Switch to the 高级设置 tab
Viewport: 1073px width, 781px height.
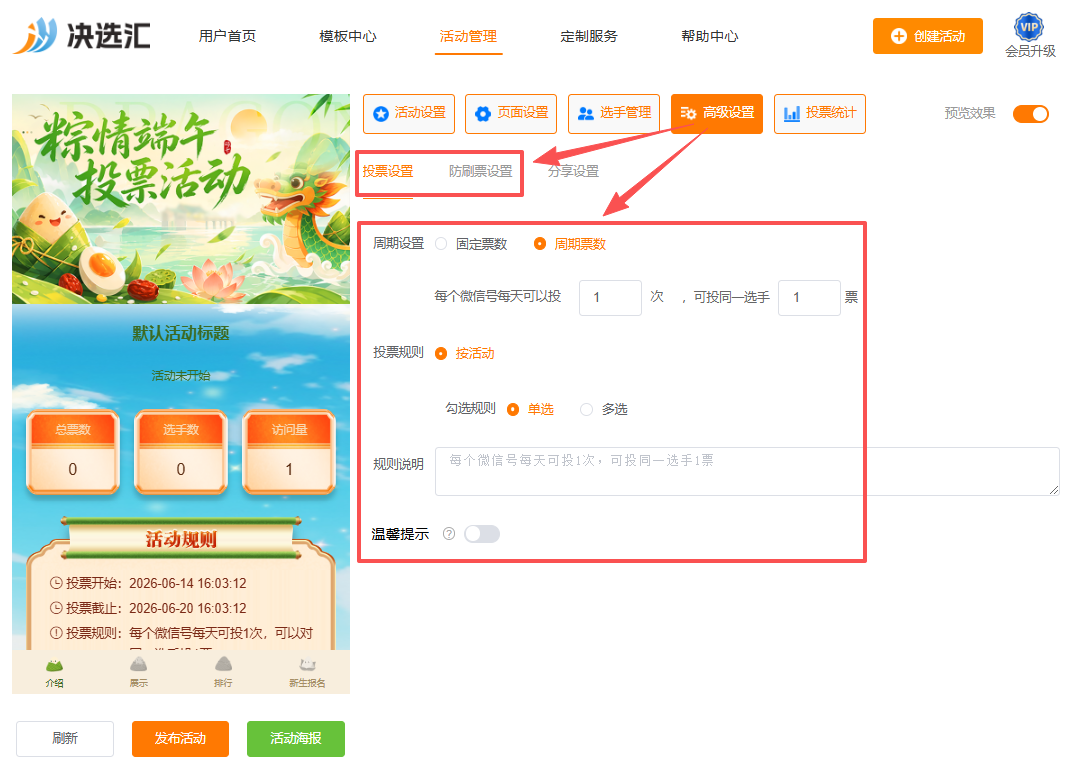(x=717, y=114)
